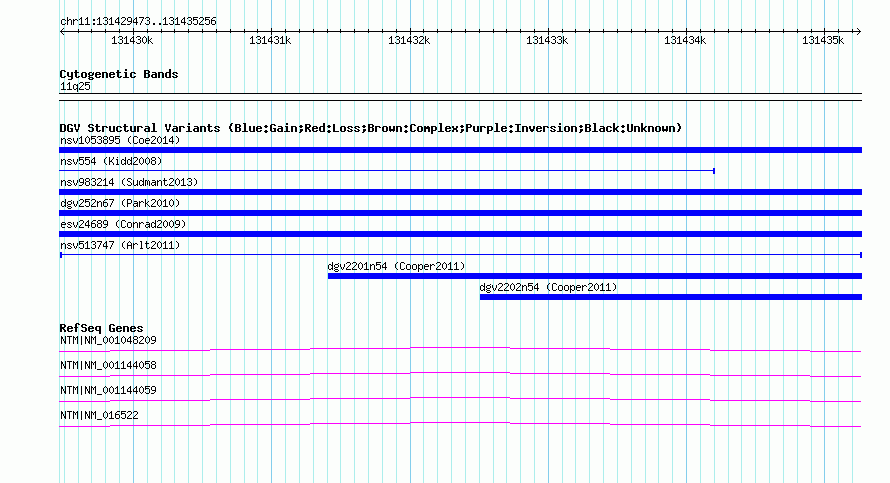Click the magenta line of NM_016522
Image resolution: width=890 pixels, height=483 pixels.
point(460,424)
